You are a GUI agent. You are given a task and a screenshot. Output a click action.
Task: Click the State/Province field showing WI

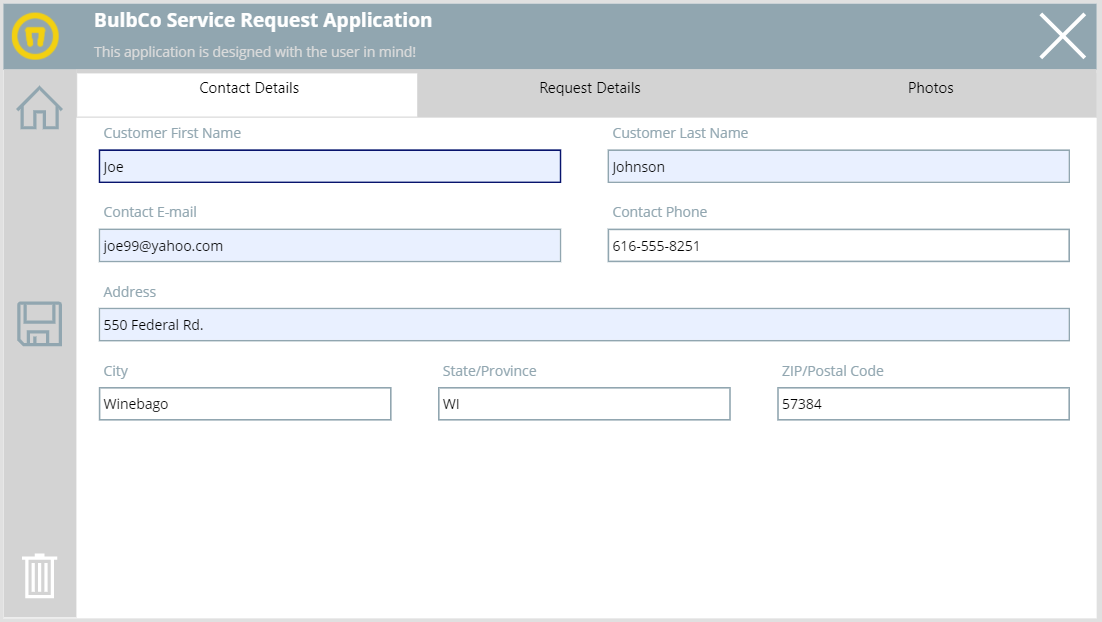pyautogui.click(x=584, y=404)
